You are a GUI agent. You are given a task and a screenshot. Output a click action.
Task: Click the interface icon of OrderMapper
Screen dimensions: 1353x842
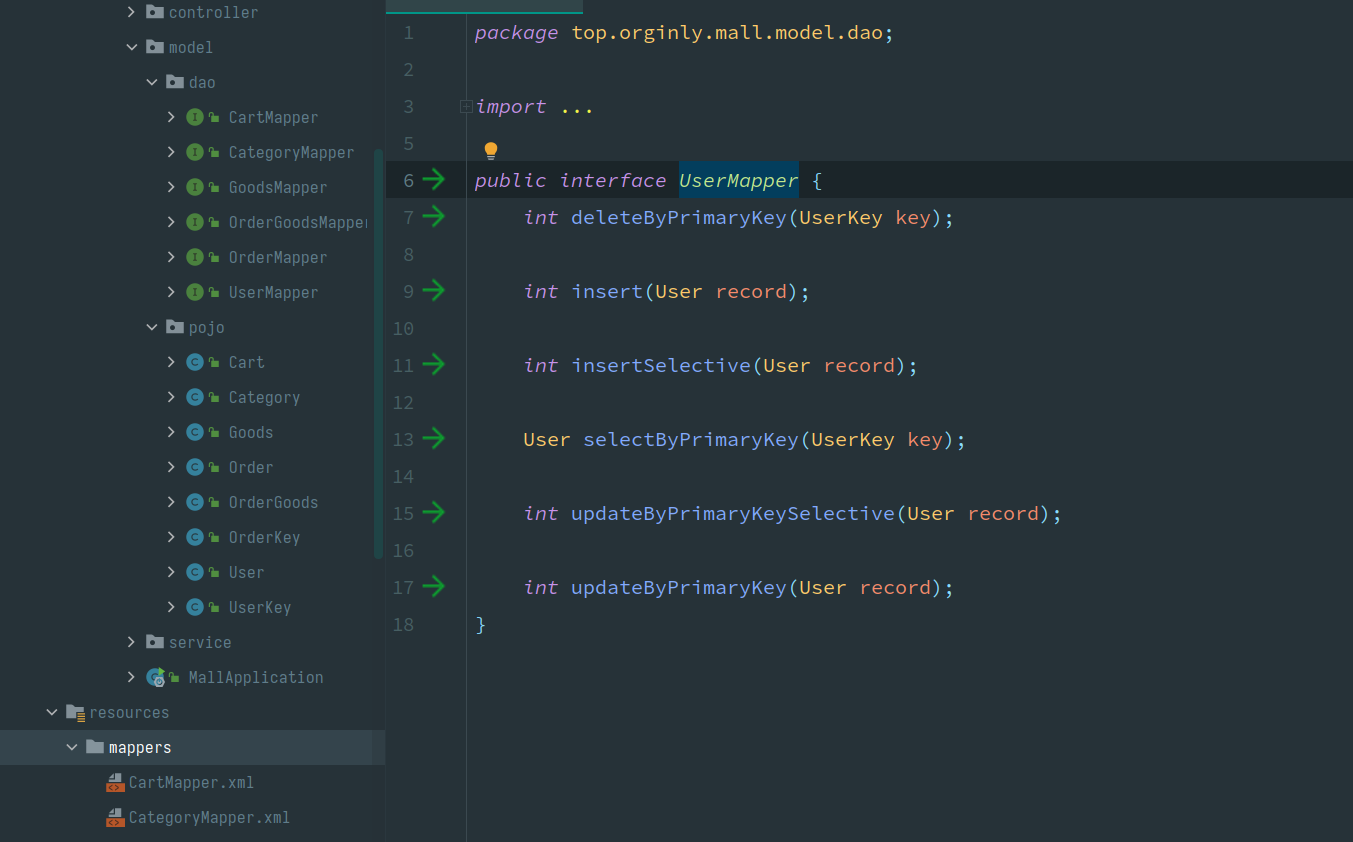click(x=195, y=257)
